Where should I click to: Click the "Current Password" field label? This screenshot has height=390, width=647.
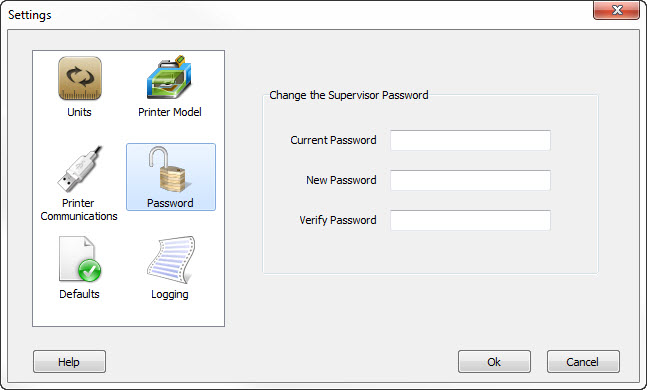333,140
